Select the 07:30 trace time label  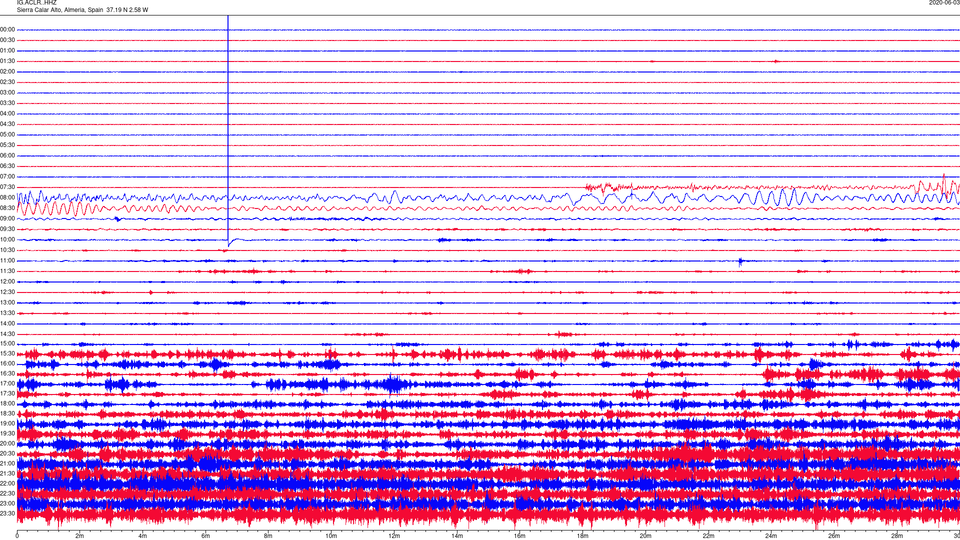(x=7, y=187)
